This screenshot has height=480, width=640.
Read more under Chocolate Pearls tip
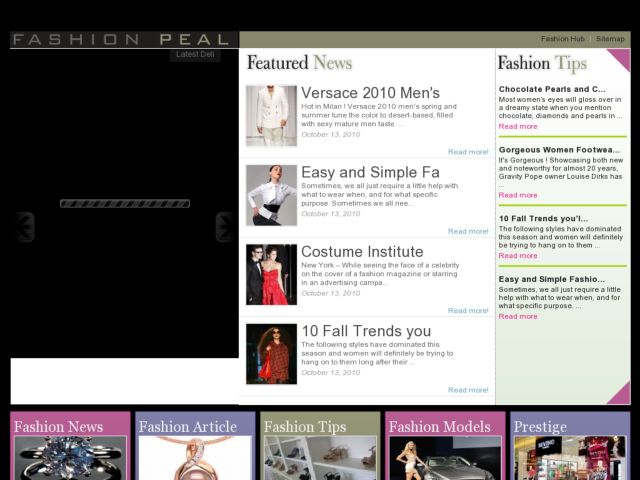click(518, 127)
